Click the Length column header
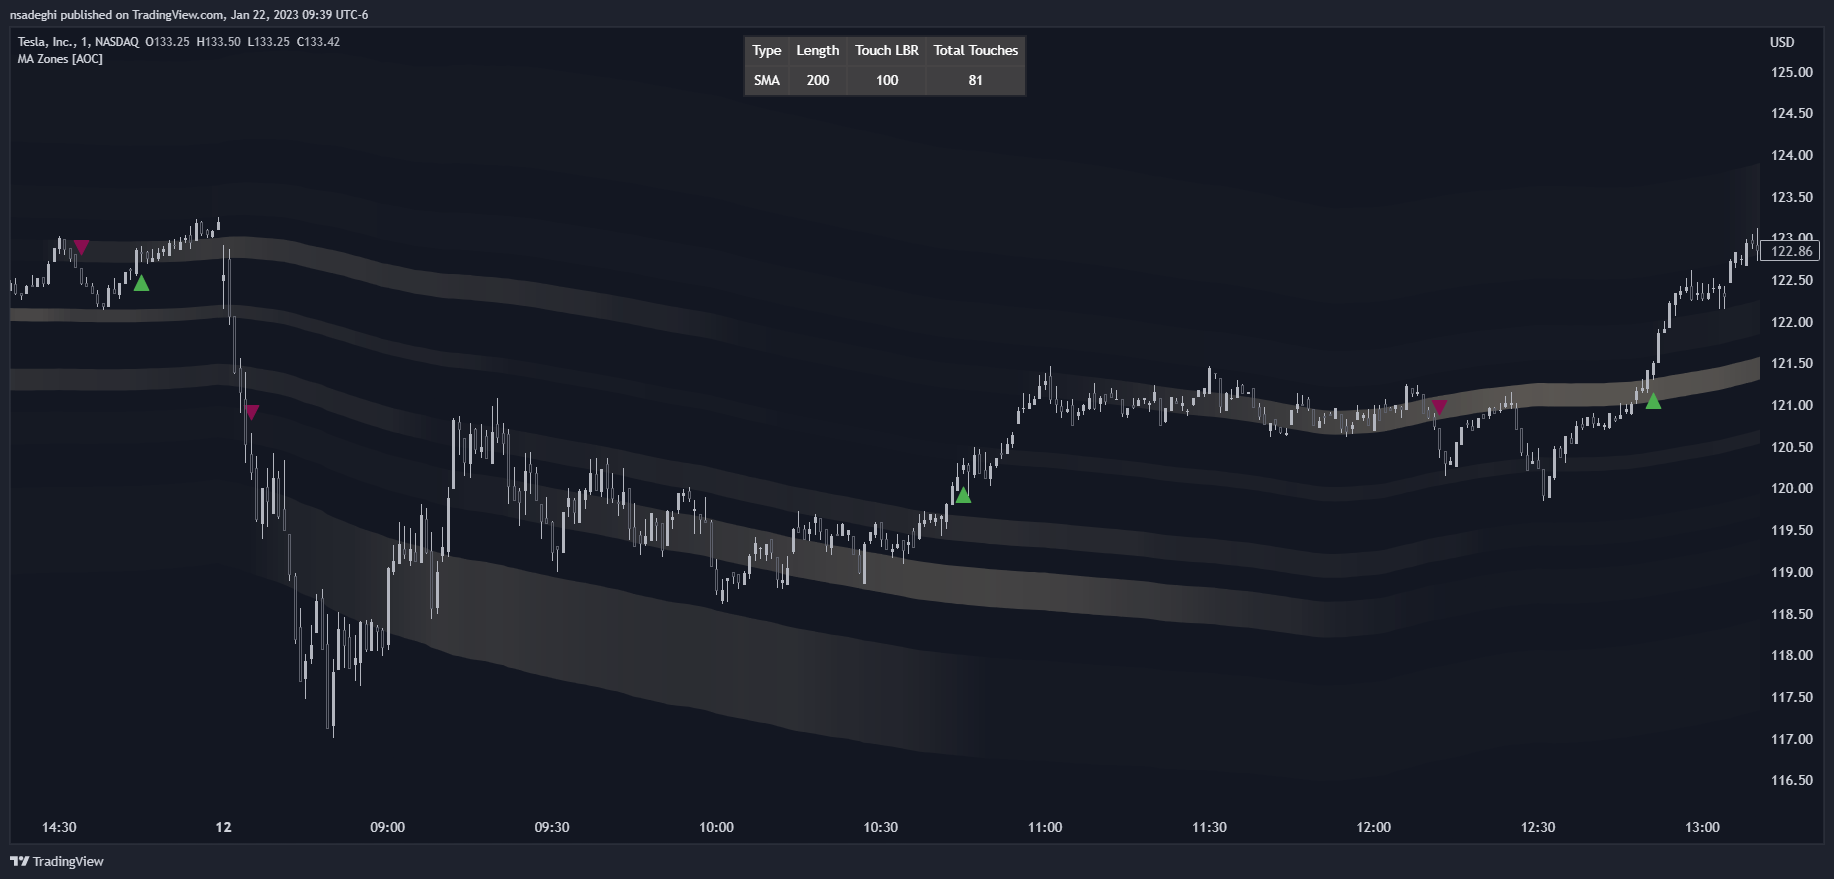 coord(818,50)
